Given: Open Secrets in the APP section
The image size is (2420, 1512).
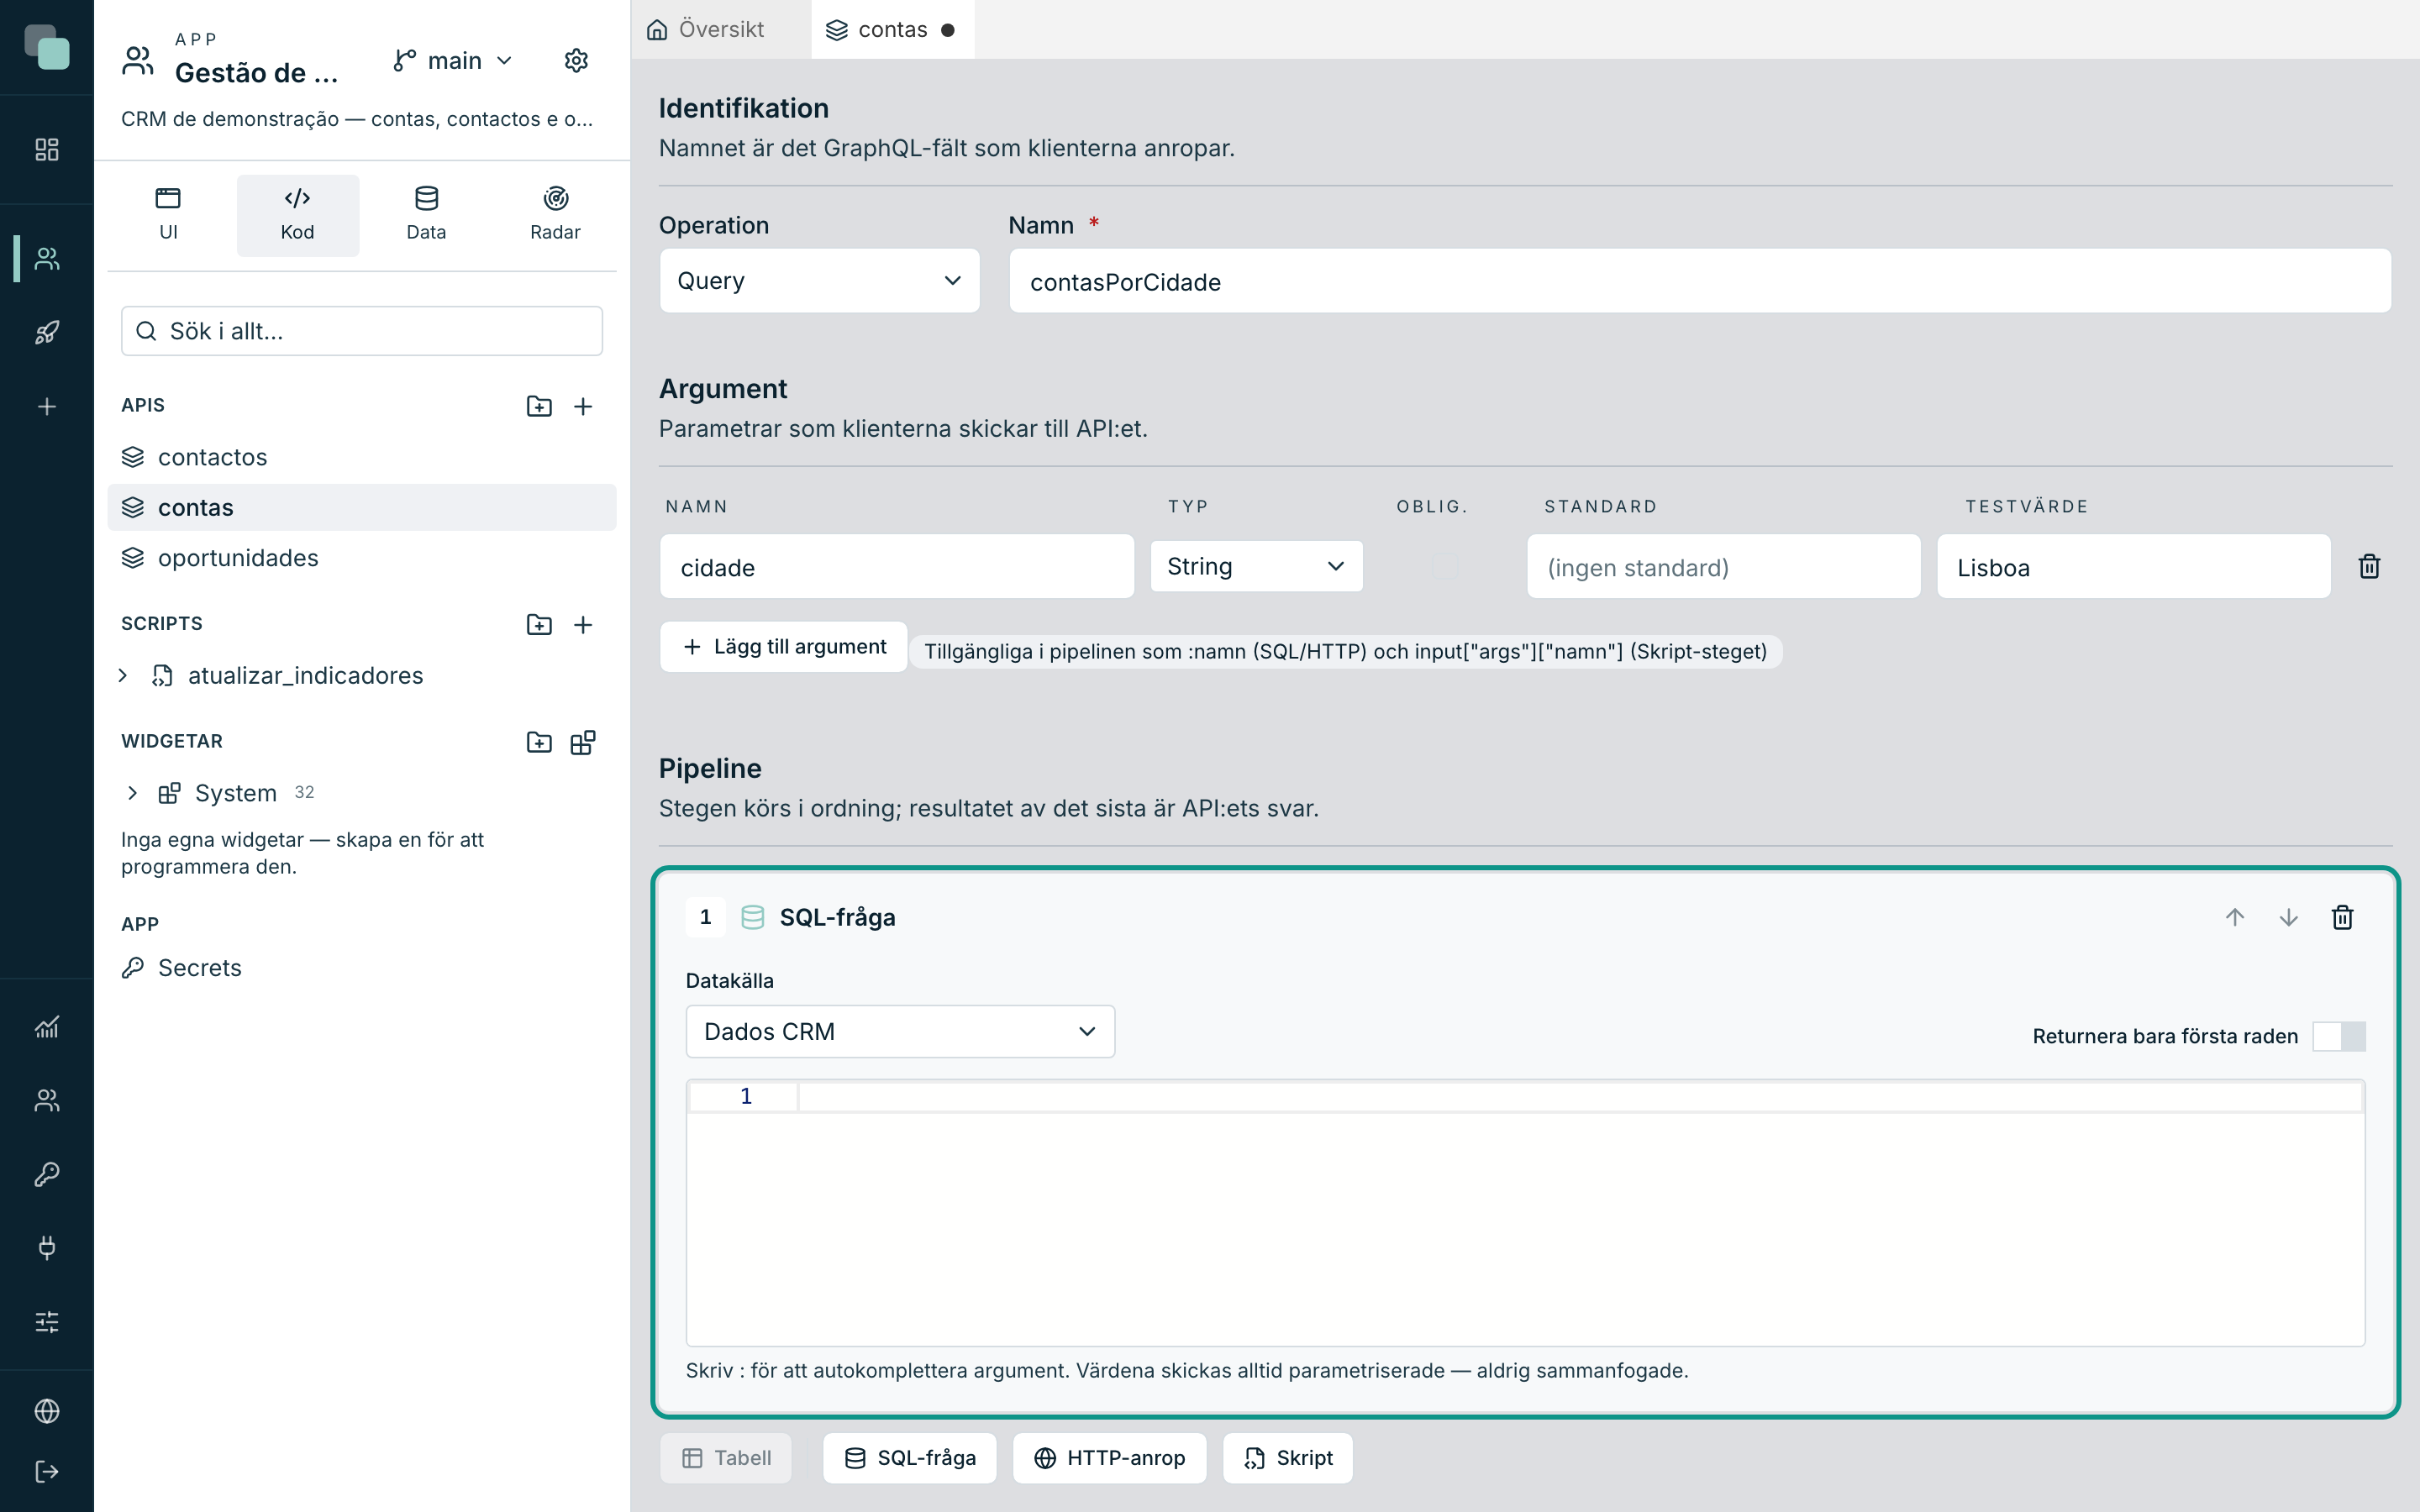Looking at the screenshot, I should pos(362,968).
